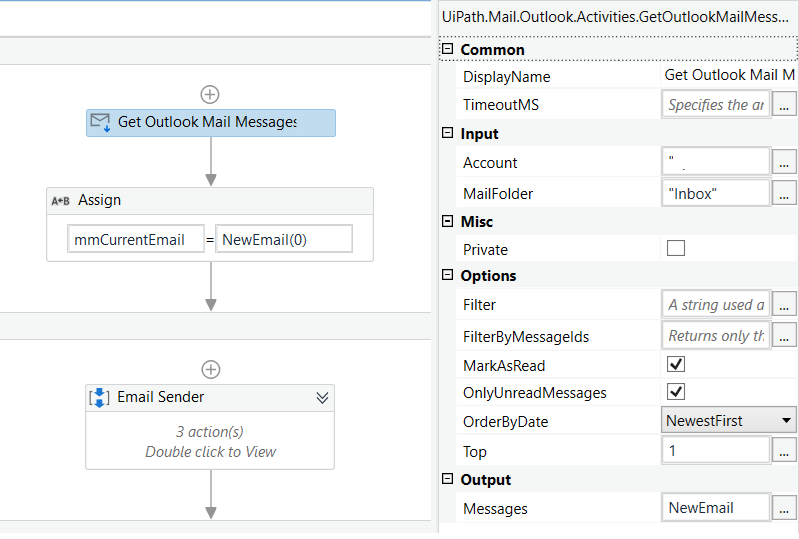The height and width of the screenshot is (539, 799).
Task: Collapse the Input property section
Action: (447, 133)
